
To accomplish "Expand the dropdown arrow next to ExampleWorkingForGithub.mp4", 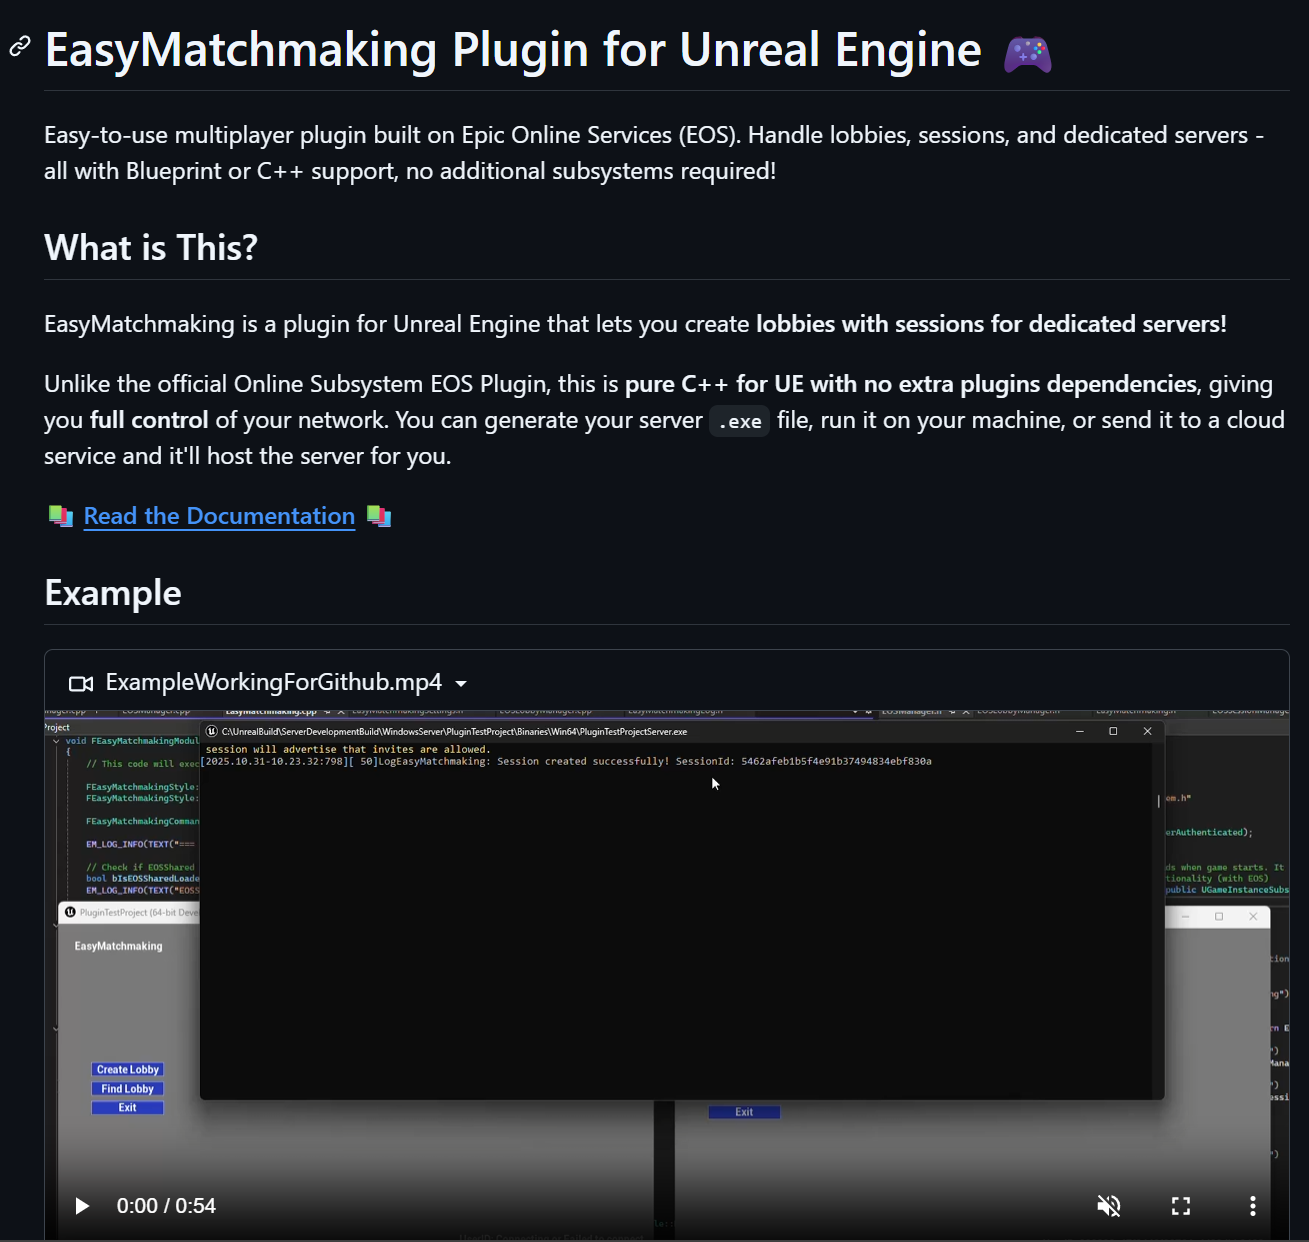I will click(x=461, y=684).
